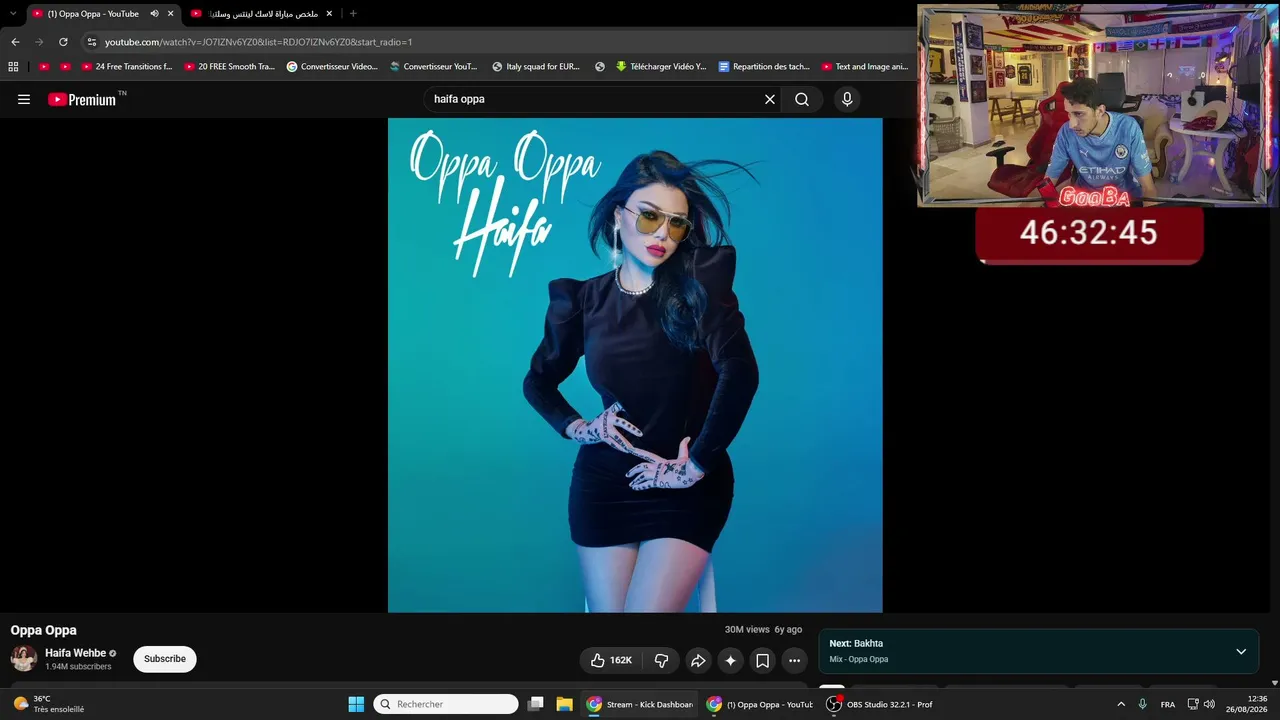Open the '20 FREE Smooth Tra...' bookmark
Image resolution: width=1280 pixels, height=720 pixels.
coord(229,67)
